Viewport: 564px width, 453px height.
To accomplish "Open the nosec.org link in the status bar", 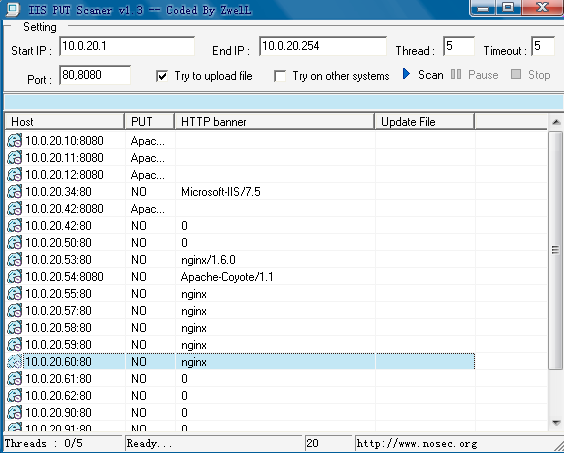I will point(417,443).
